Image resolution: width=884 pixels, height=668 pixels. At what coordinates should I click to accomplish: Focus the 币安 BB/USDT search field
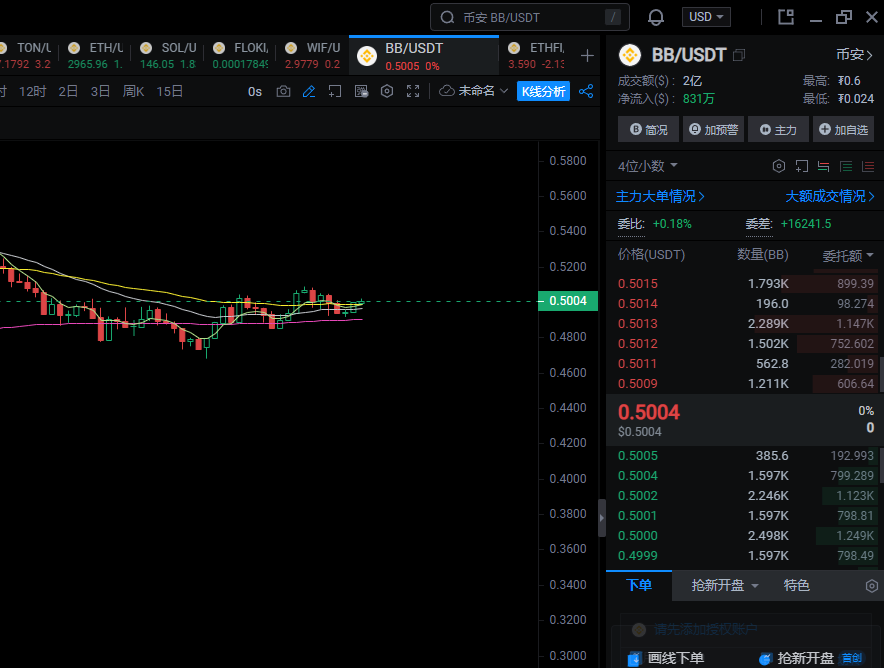point(530,17)
